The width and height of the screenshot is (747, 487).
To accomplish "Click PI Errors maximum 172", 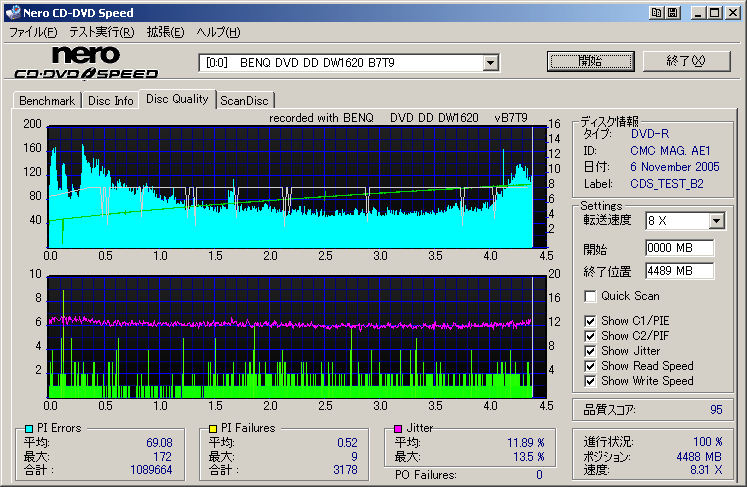I will point(162,457).
